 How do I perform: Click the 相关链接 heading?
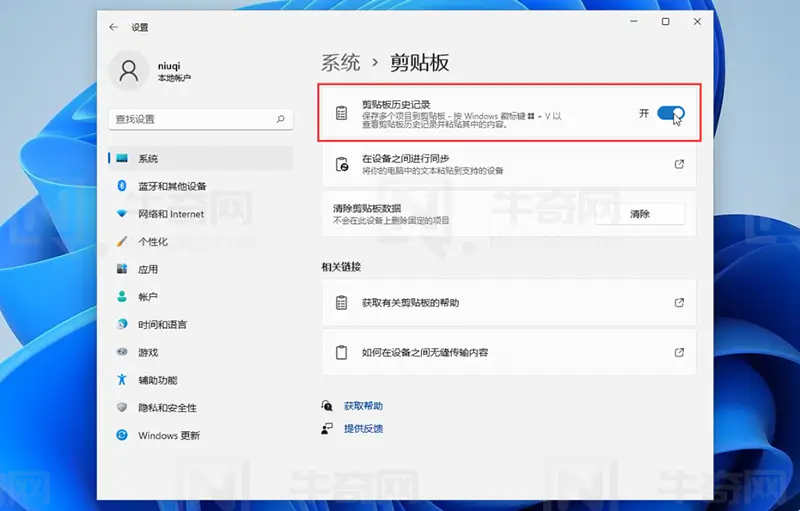coord(341,267)
